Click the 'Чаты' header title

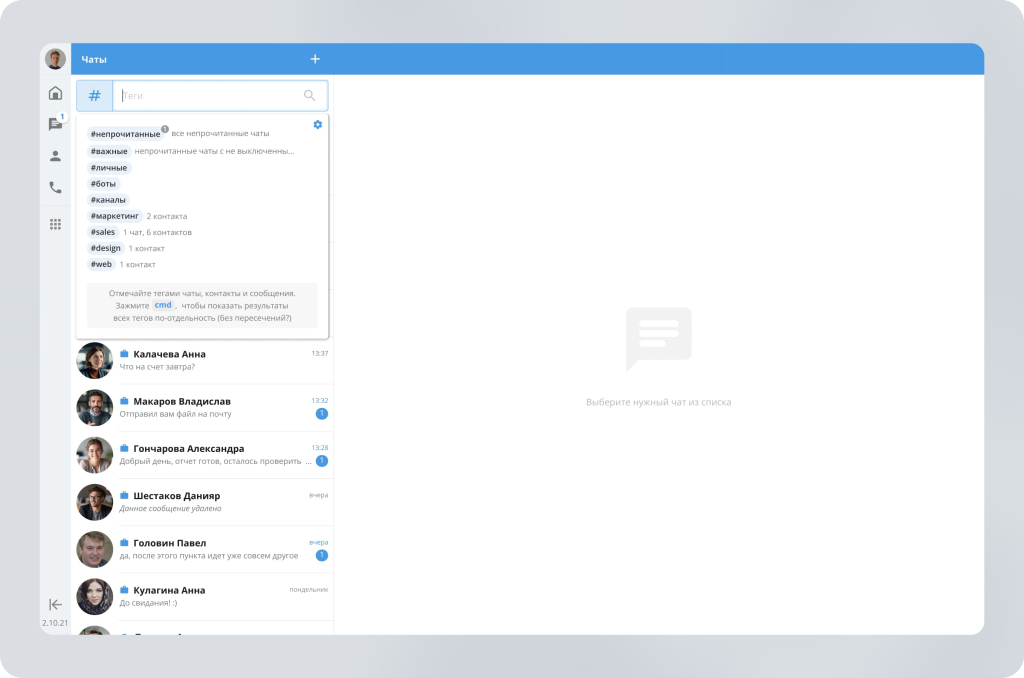93,59
